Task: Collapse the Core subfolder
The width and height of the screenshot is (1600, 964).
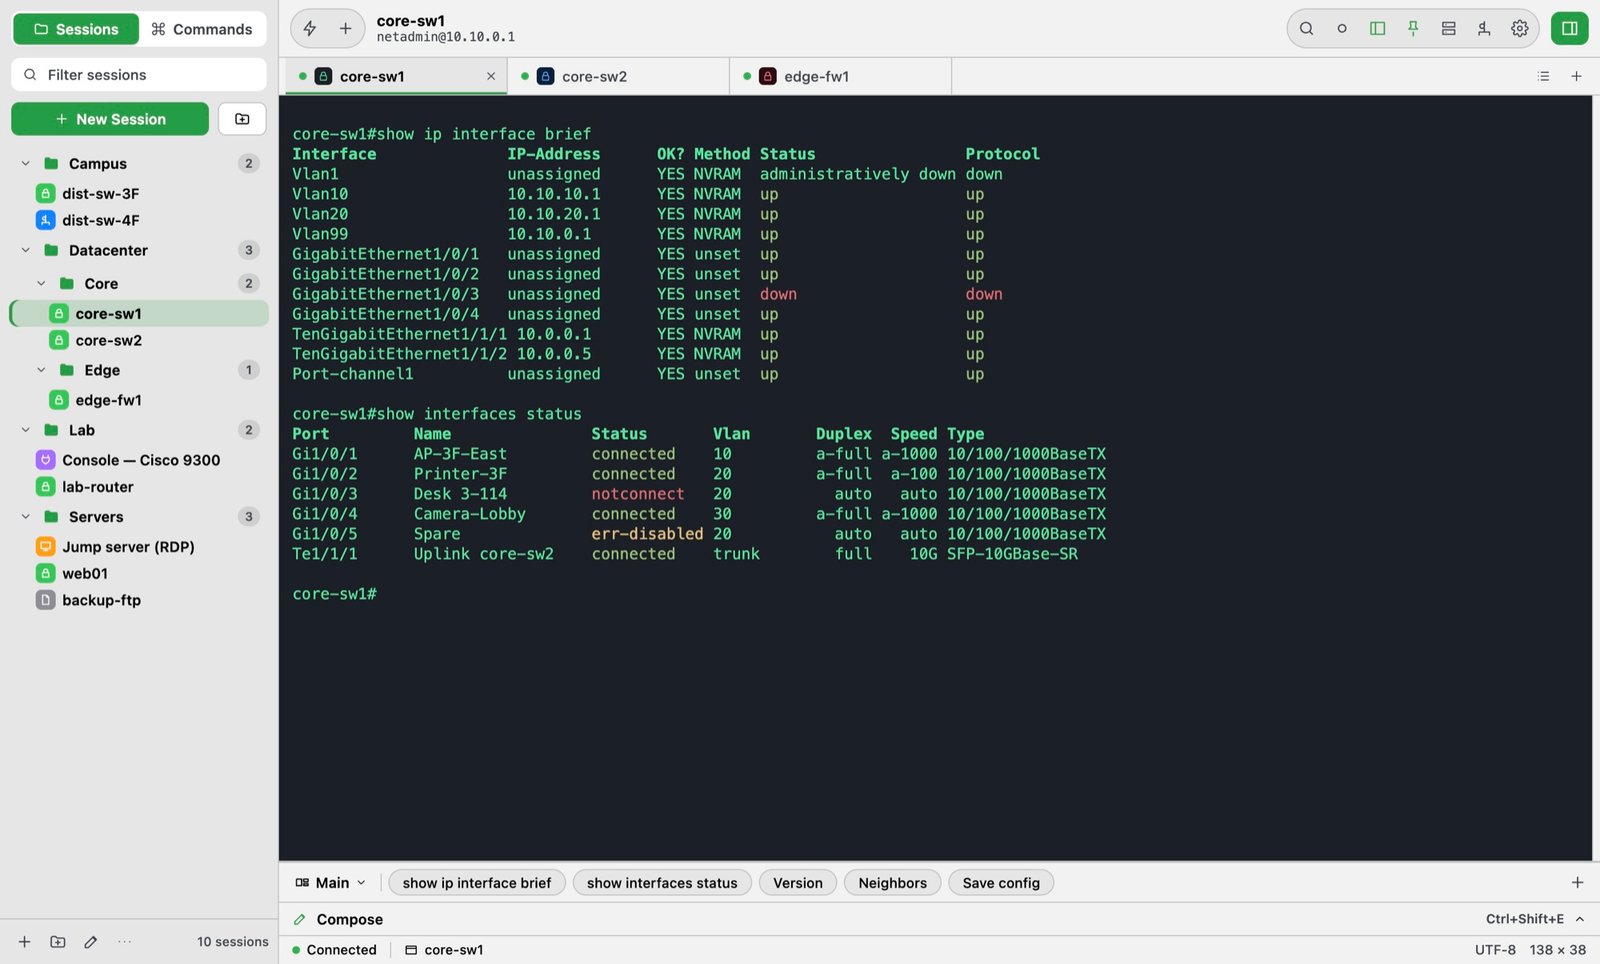Action: pyautogui.click(x=41, y=283)
